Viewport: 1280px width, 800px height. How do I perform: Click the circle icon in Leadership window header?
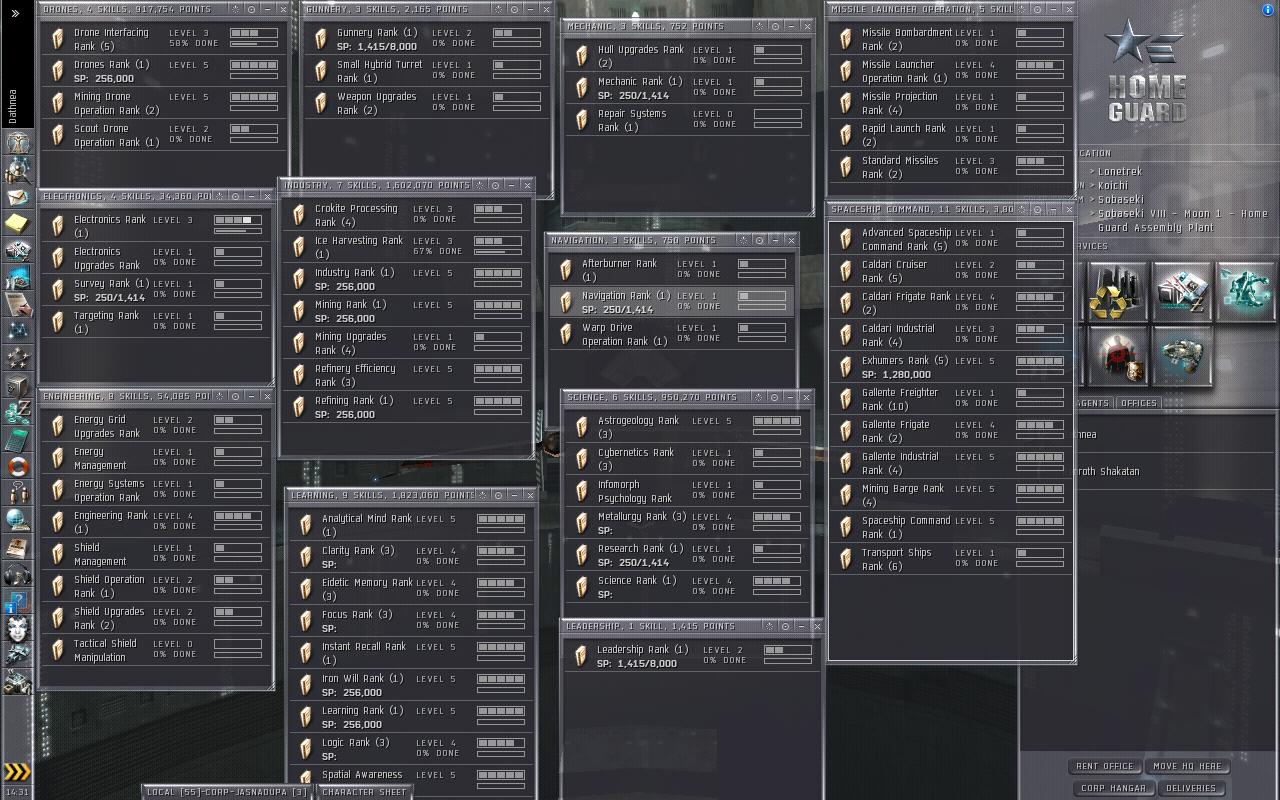(785, 626)
